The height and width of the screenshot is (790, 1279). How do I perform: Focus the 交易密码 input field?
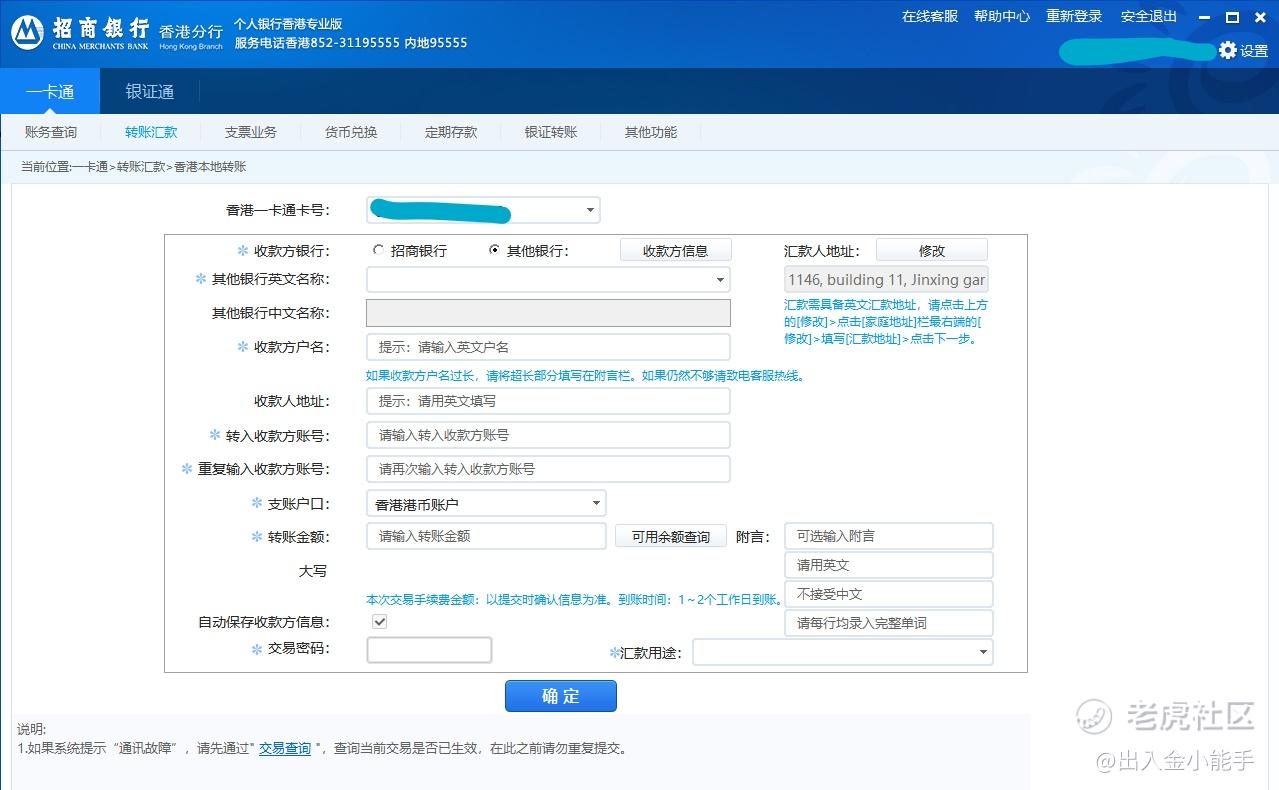tap(430, 650)
